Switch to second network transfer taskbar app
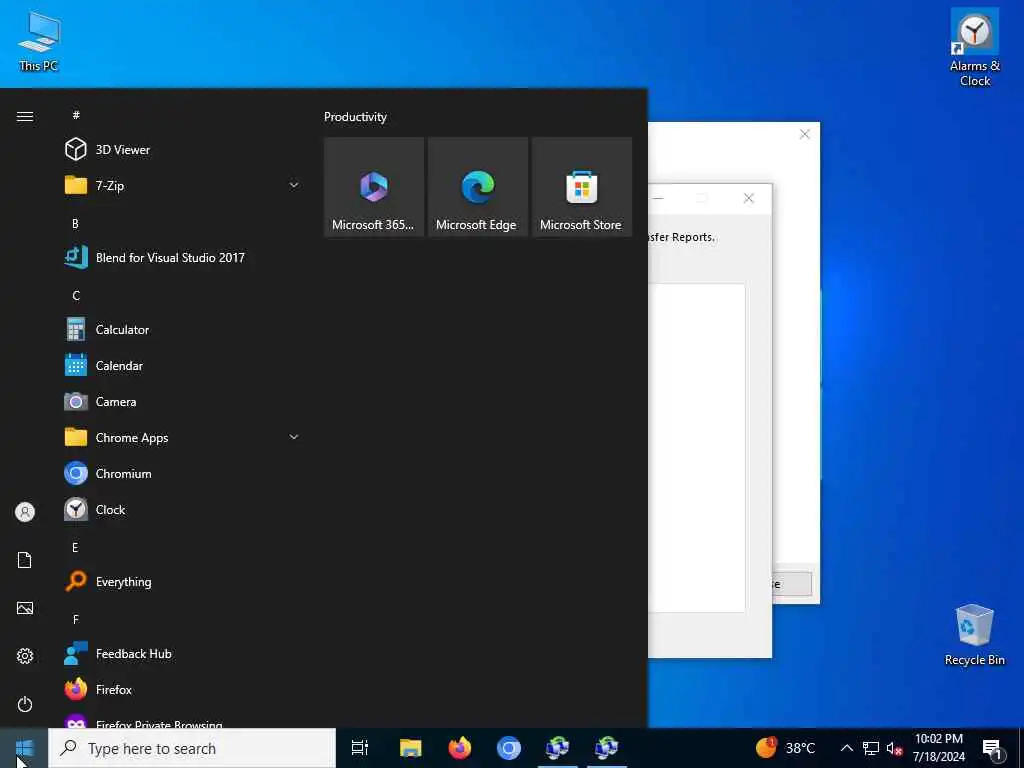Image resolution: width=1024 pixels, height=768 pixels. click(607, 748)
